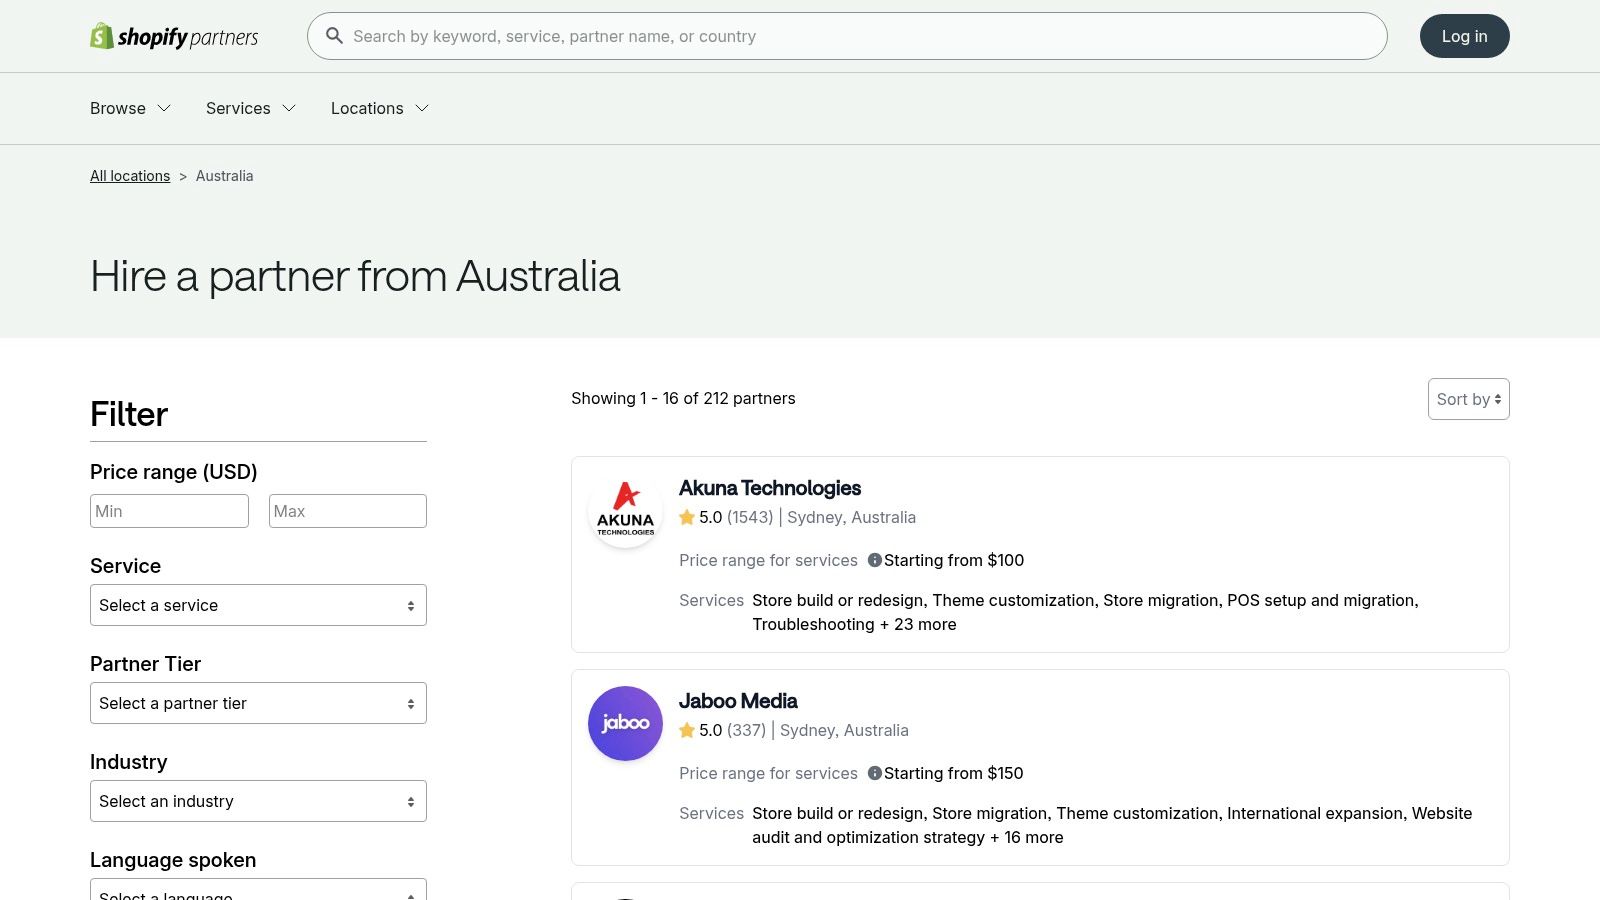Click the 'Starting from $150' price text
Screen dimensions: 1600x900
pos(954,773)
